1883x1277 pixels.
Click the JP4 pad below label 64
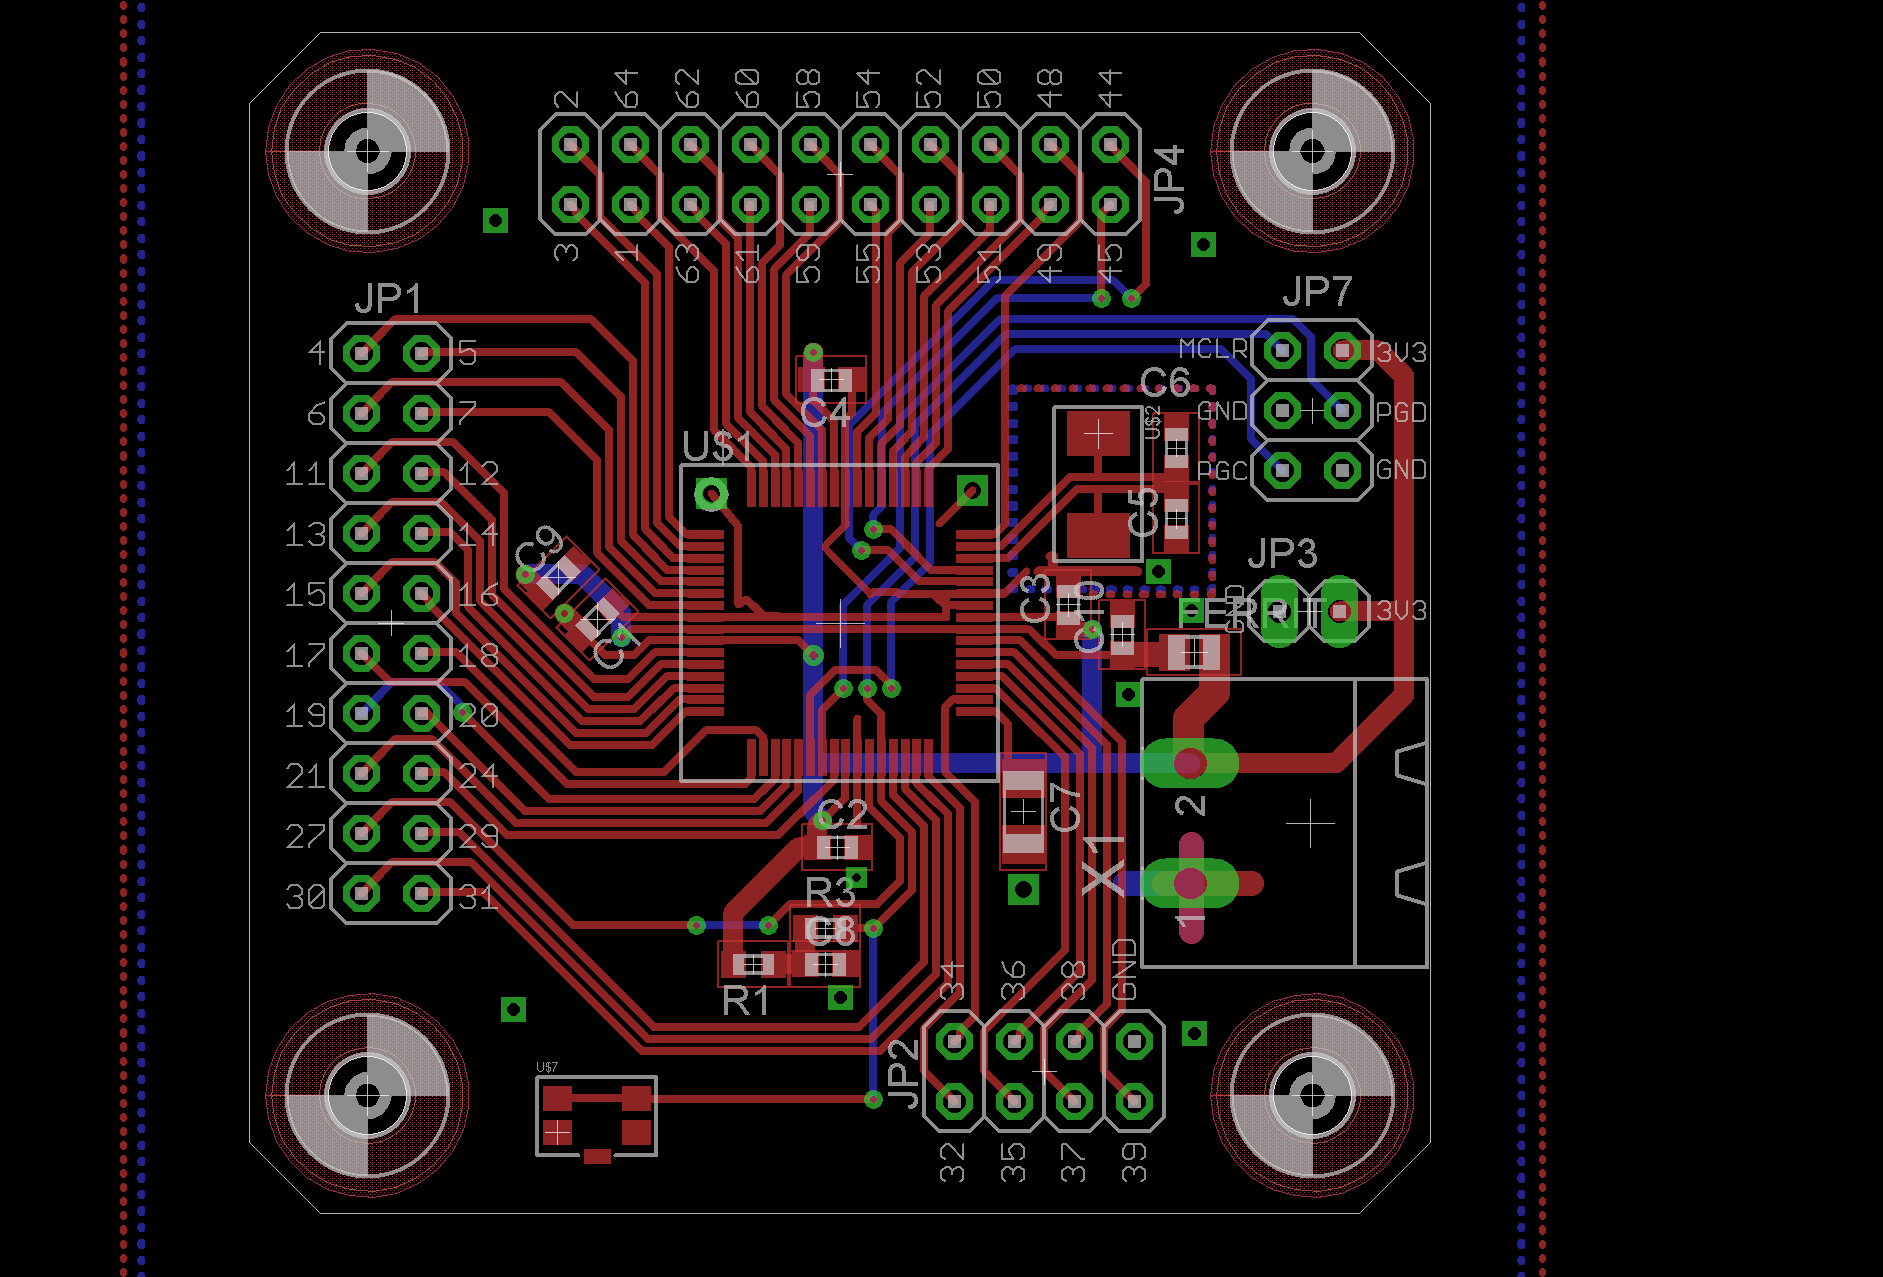pos(630,146)
